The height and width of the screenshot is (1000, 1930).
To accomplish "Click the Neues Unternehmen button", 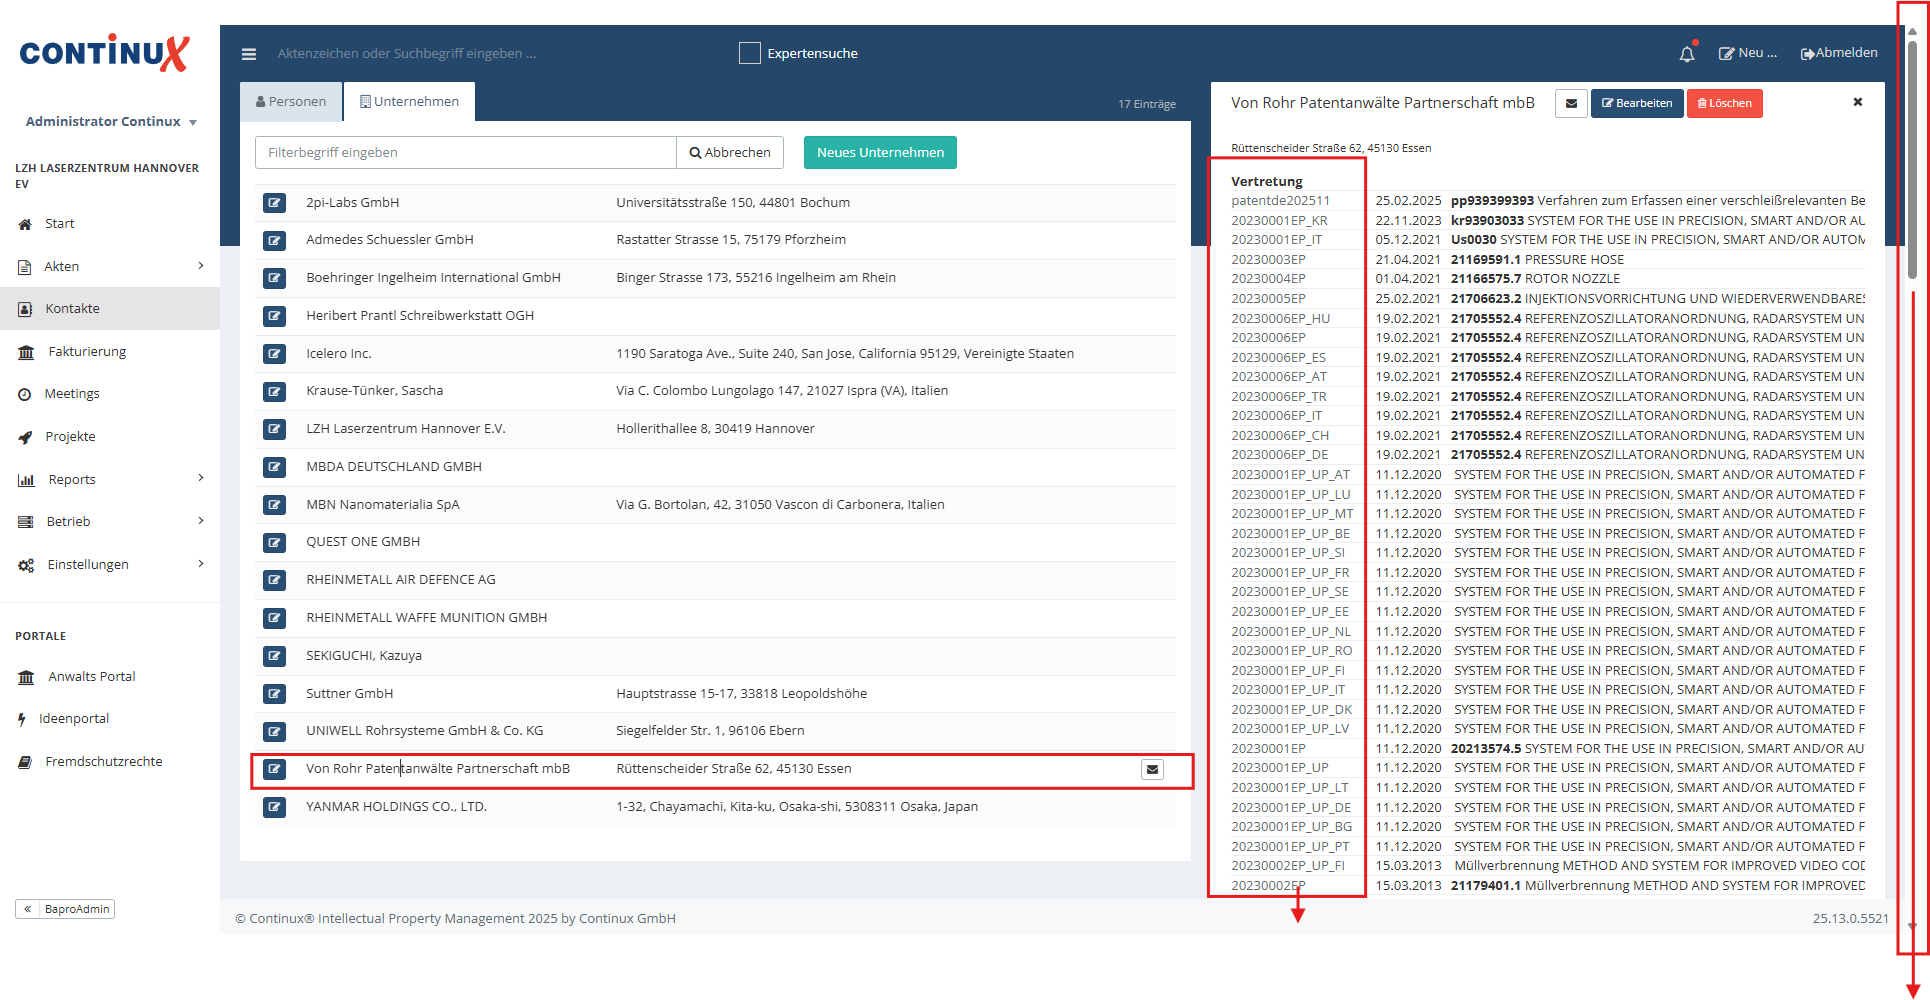I will click(880, 153).
